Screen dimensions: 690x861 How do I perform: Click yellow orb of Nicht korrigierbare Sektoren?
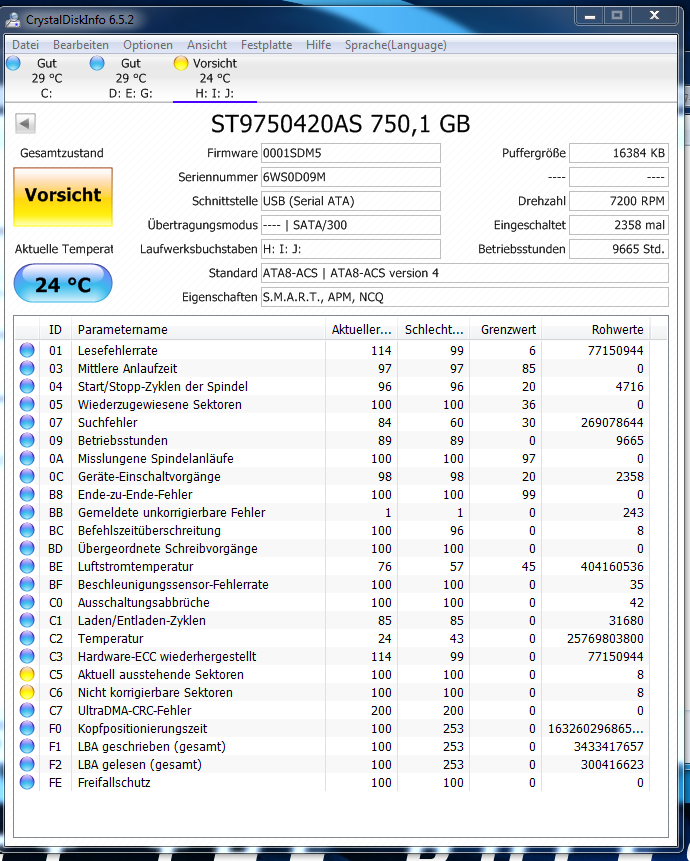click(x=27, y=692)
